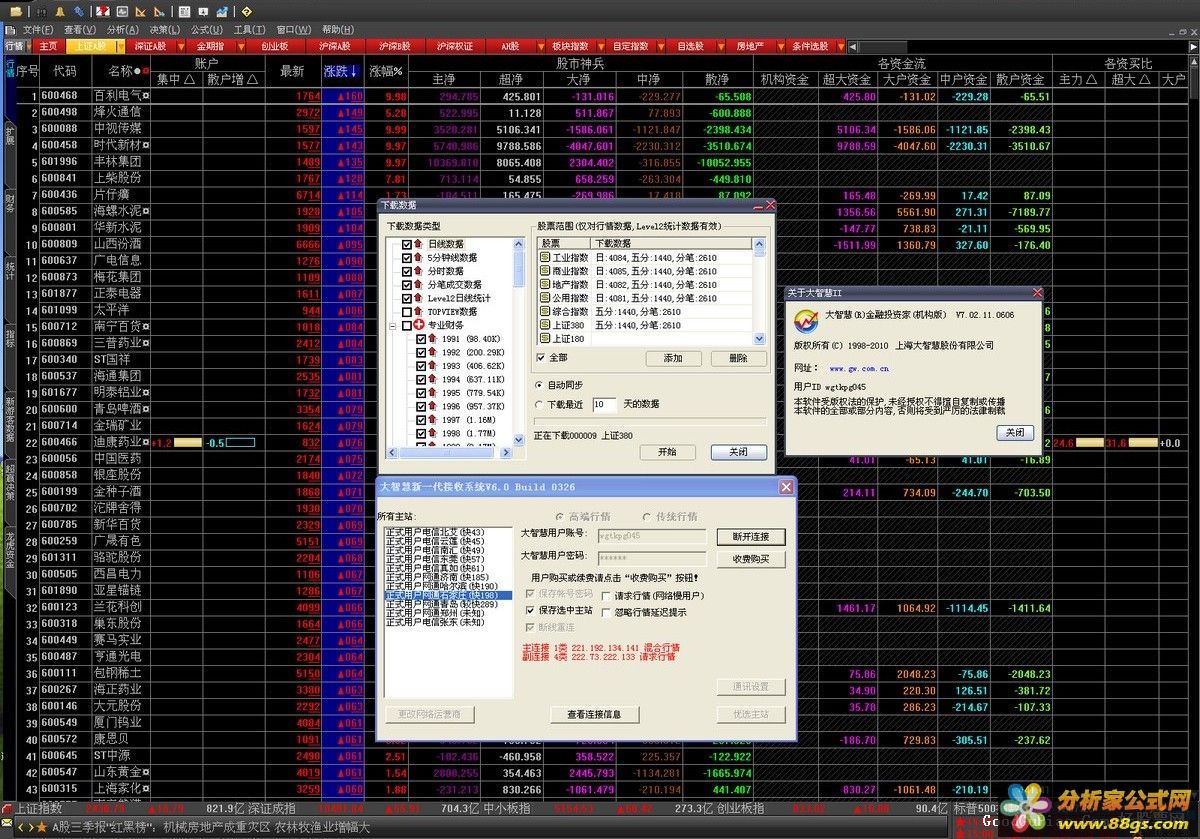
Task: Click the S icon beside 地产指数
Action: (545, 284)
